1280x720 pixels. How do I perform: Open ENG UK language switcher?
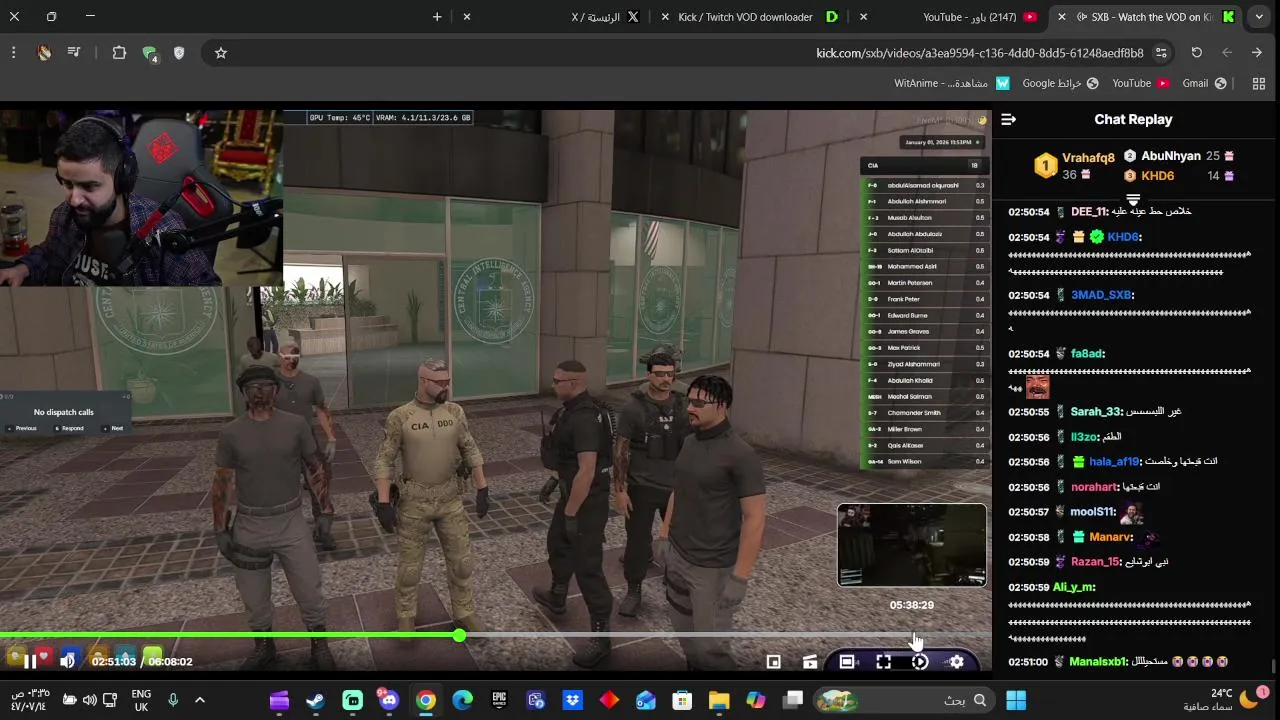click(x=141, y=700)
